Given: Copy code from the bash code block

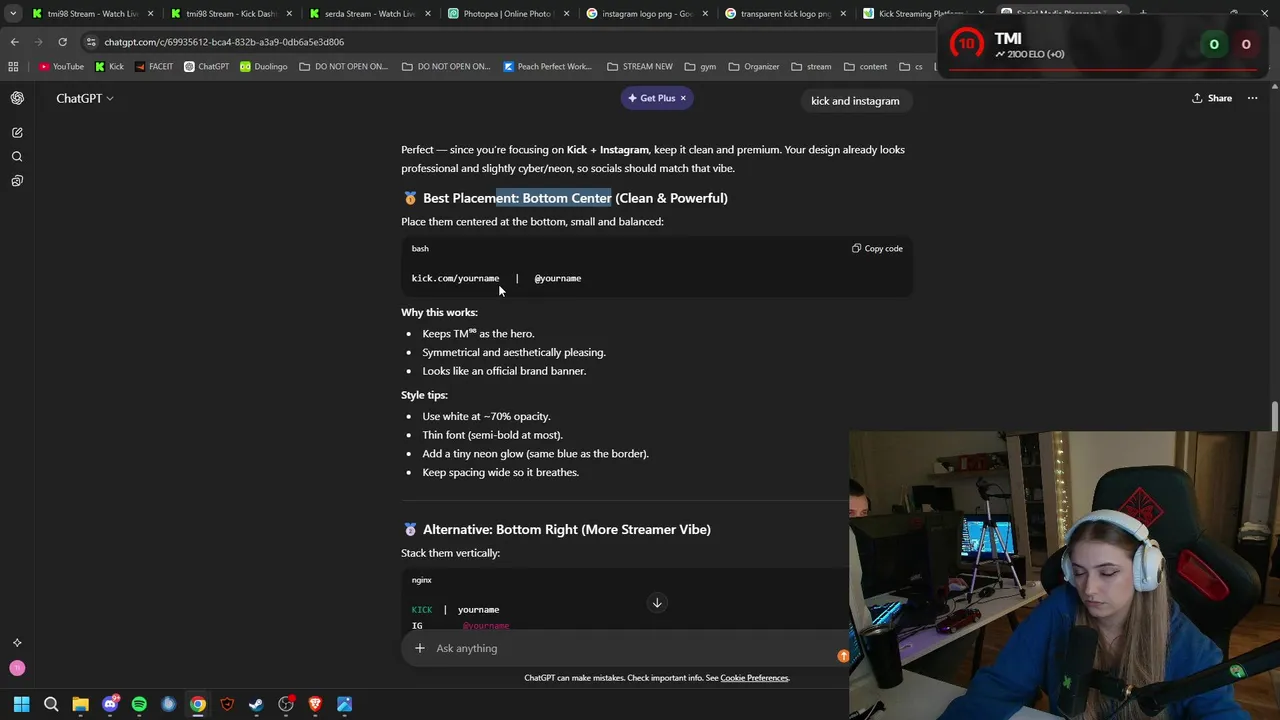Looking at the screenshot, I should (877, 248).
